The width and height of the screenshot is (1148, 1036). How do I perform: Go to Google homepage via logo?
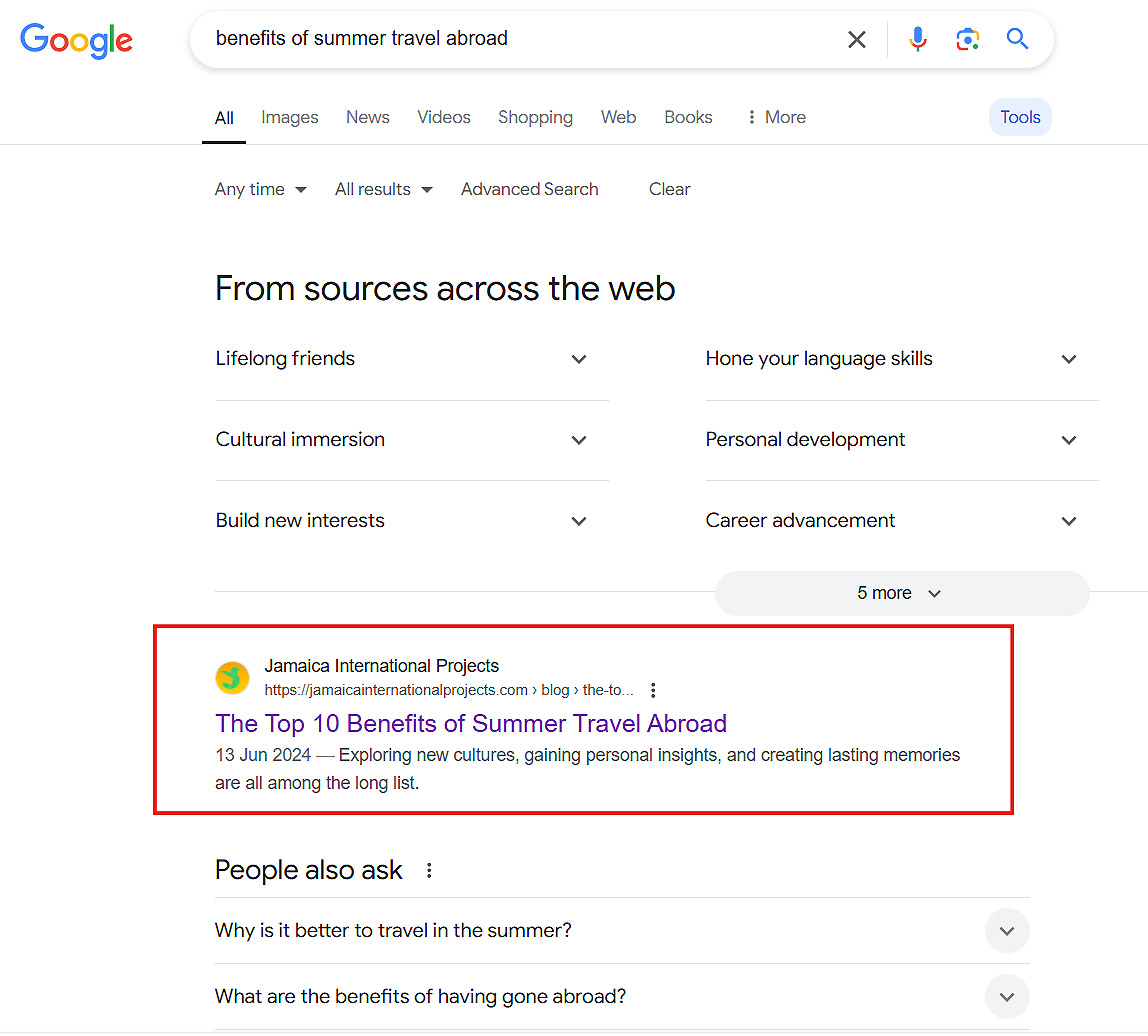[x=76, y=40]
